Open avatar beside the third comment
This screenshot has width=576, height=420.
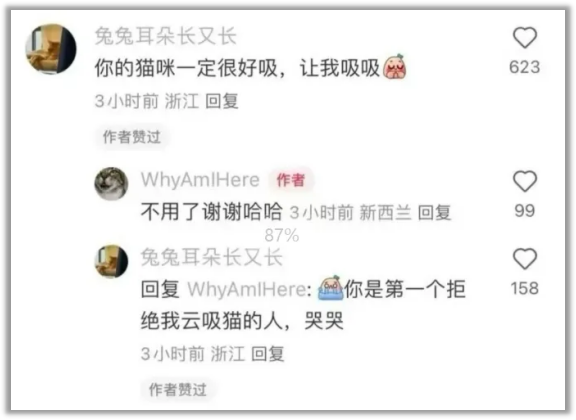pyautogui.click(x=111, y=261)
